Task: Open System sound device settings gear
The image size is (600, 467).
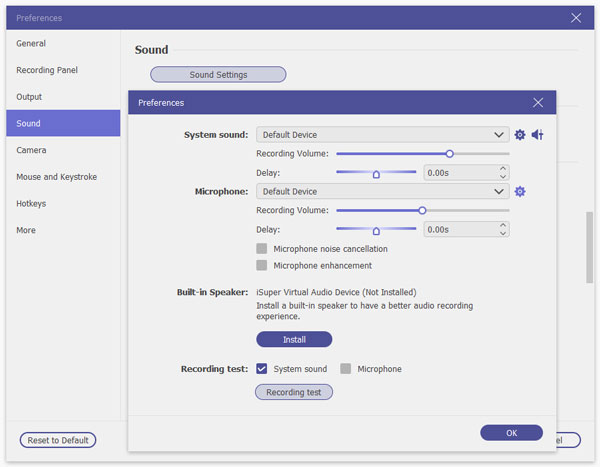Action: pos(520,135)
